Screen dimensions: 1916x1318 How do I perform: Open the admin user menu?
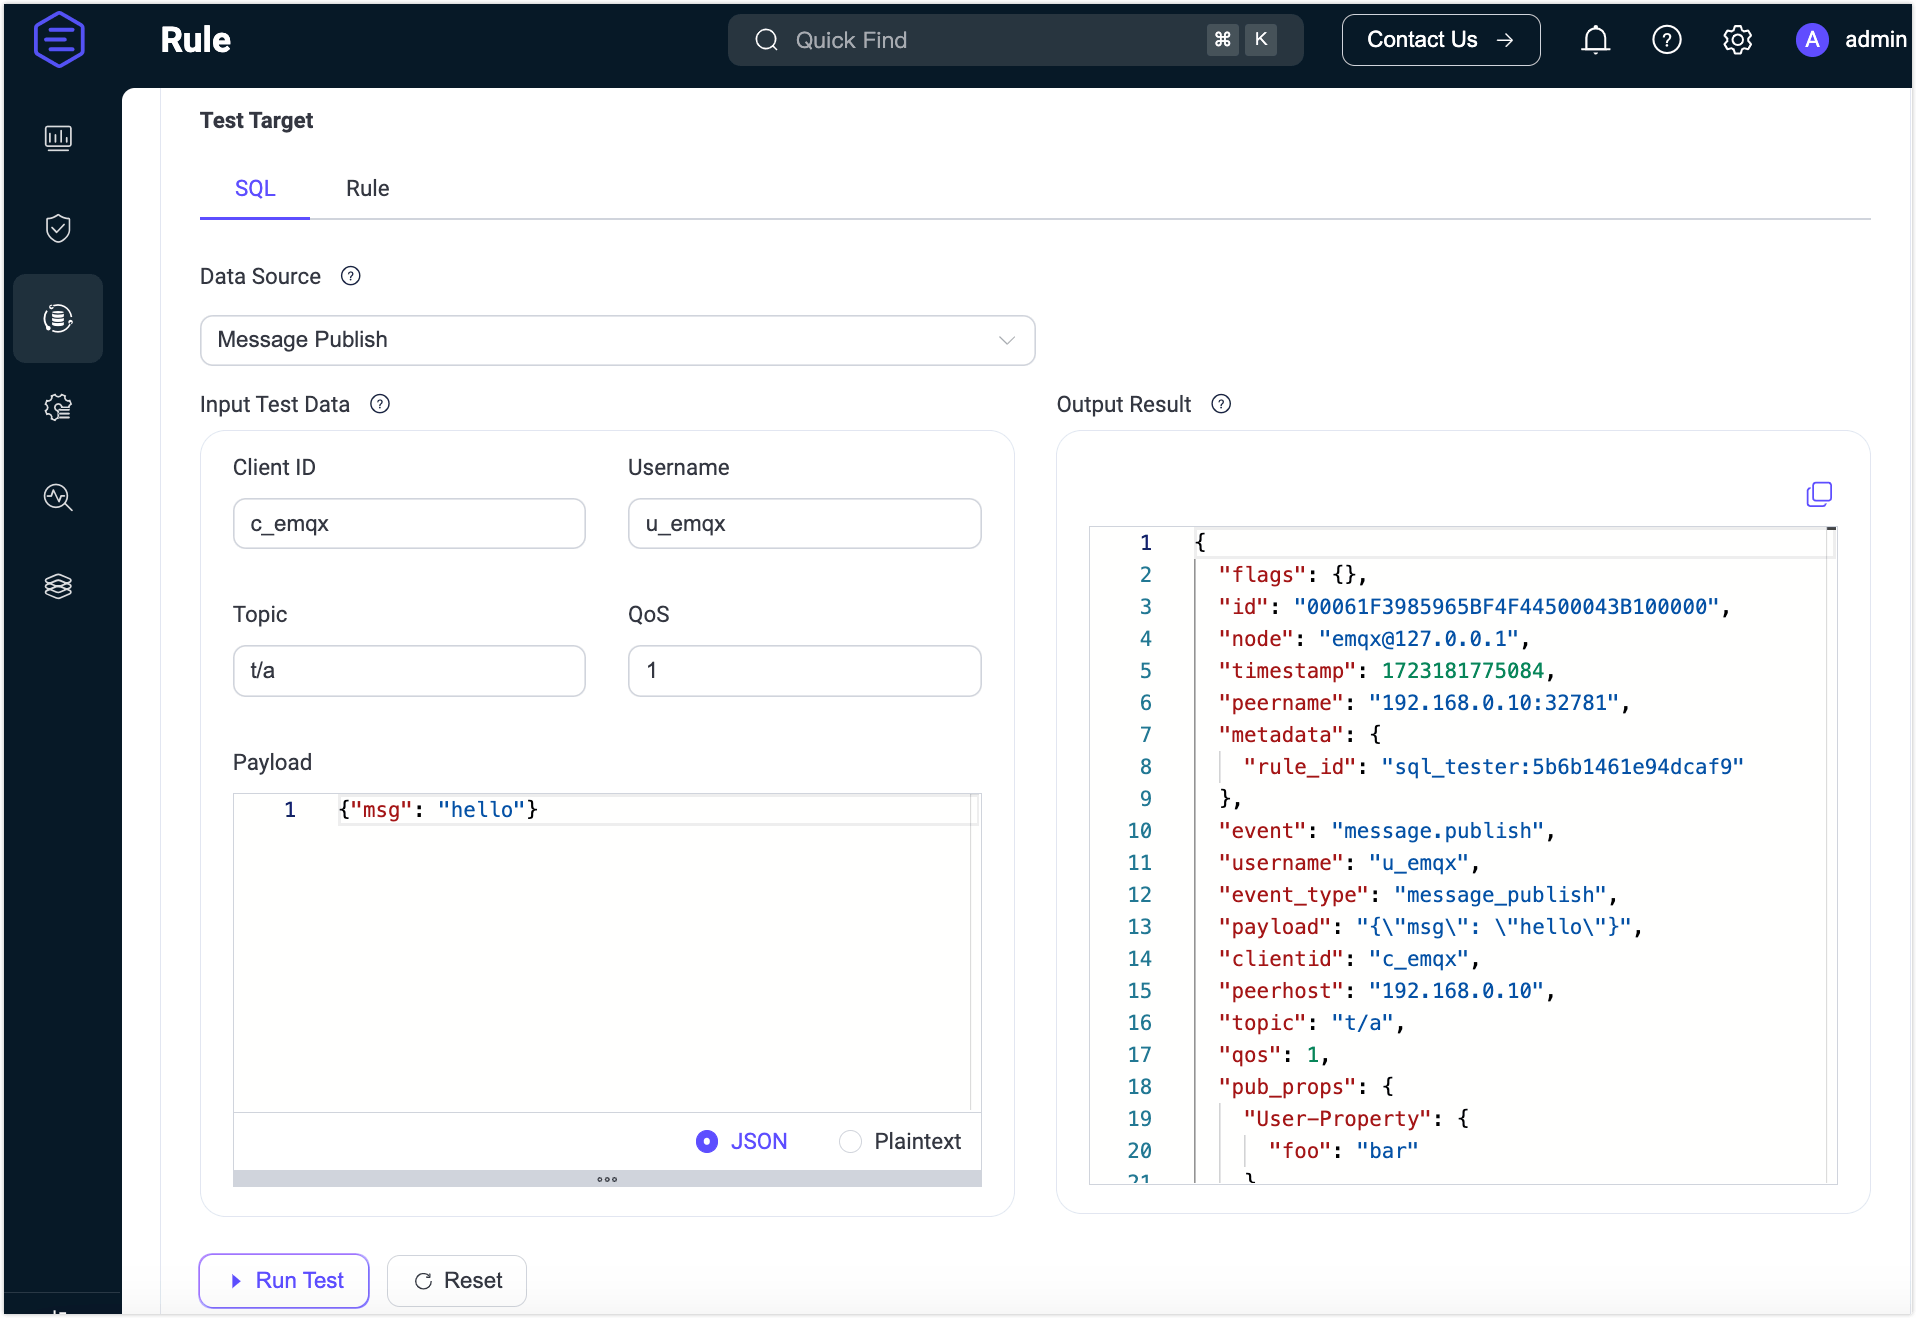click(1851, 40)
